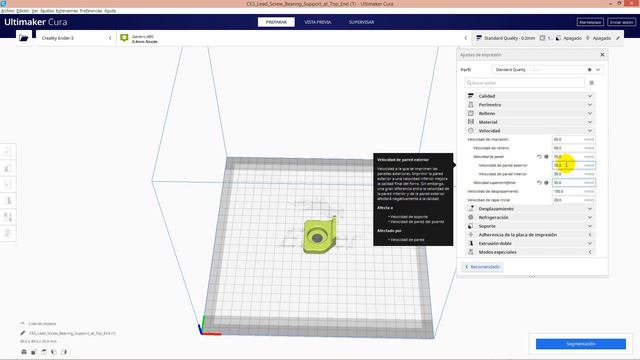Select the Support Blocker tool
Image resolution: width=640 pixels, height=360 pixels.
(7, 233)
